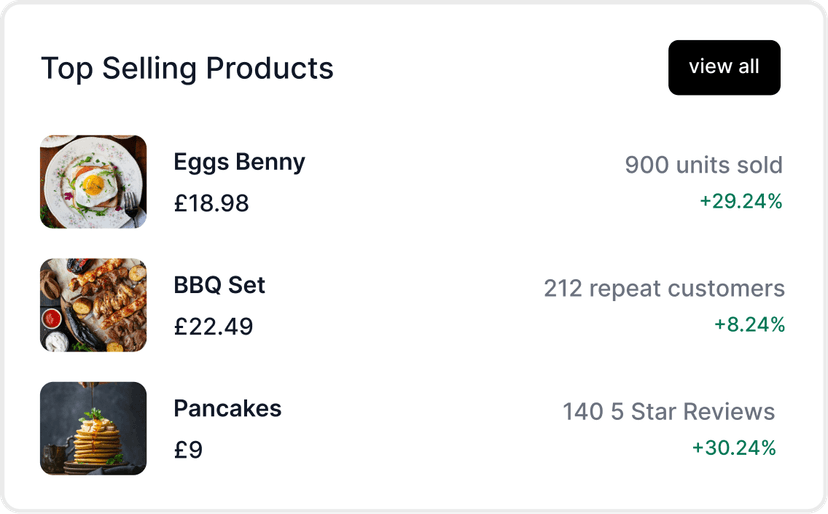Click the £9 Pancakes price
Screen dimensions: 828x514
pyautogui.click(x=188, y=449)
